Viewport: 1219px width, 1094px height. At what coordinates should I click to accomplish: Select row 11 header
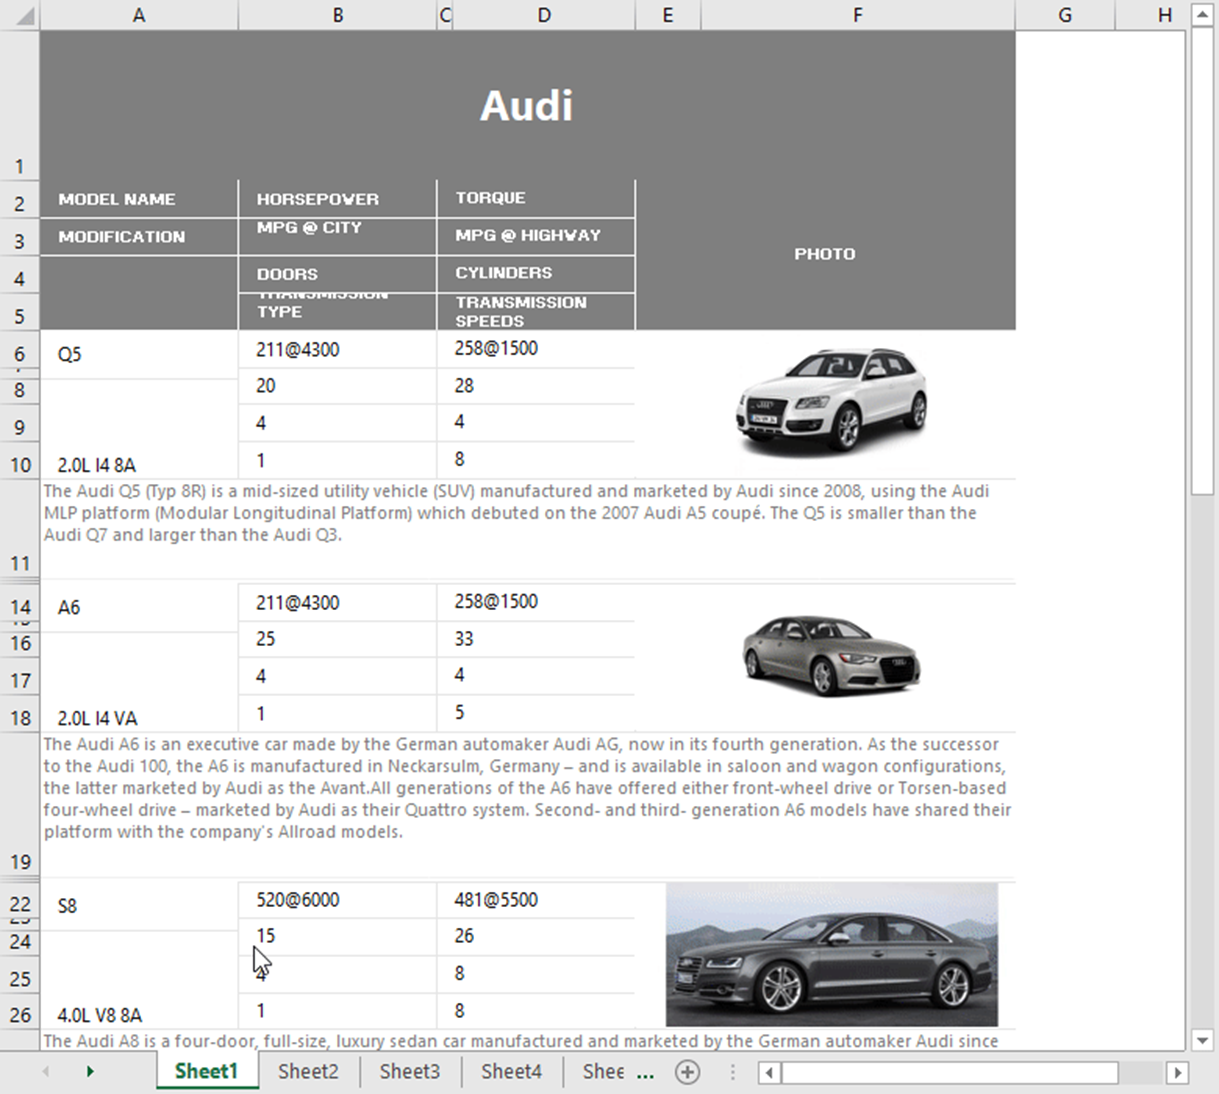pos(20,528)
